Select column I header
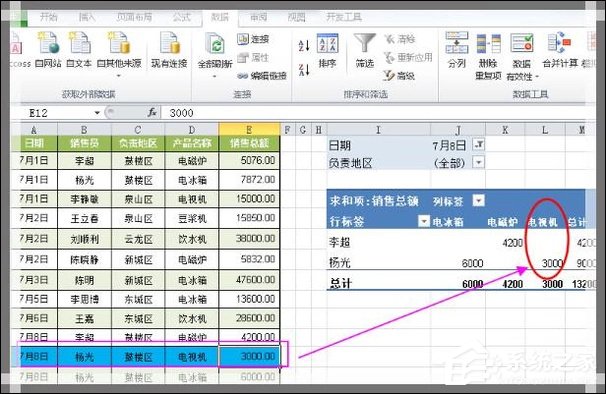This screenshot has width=606, height=394. 378,130
